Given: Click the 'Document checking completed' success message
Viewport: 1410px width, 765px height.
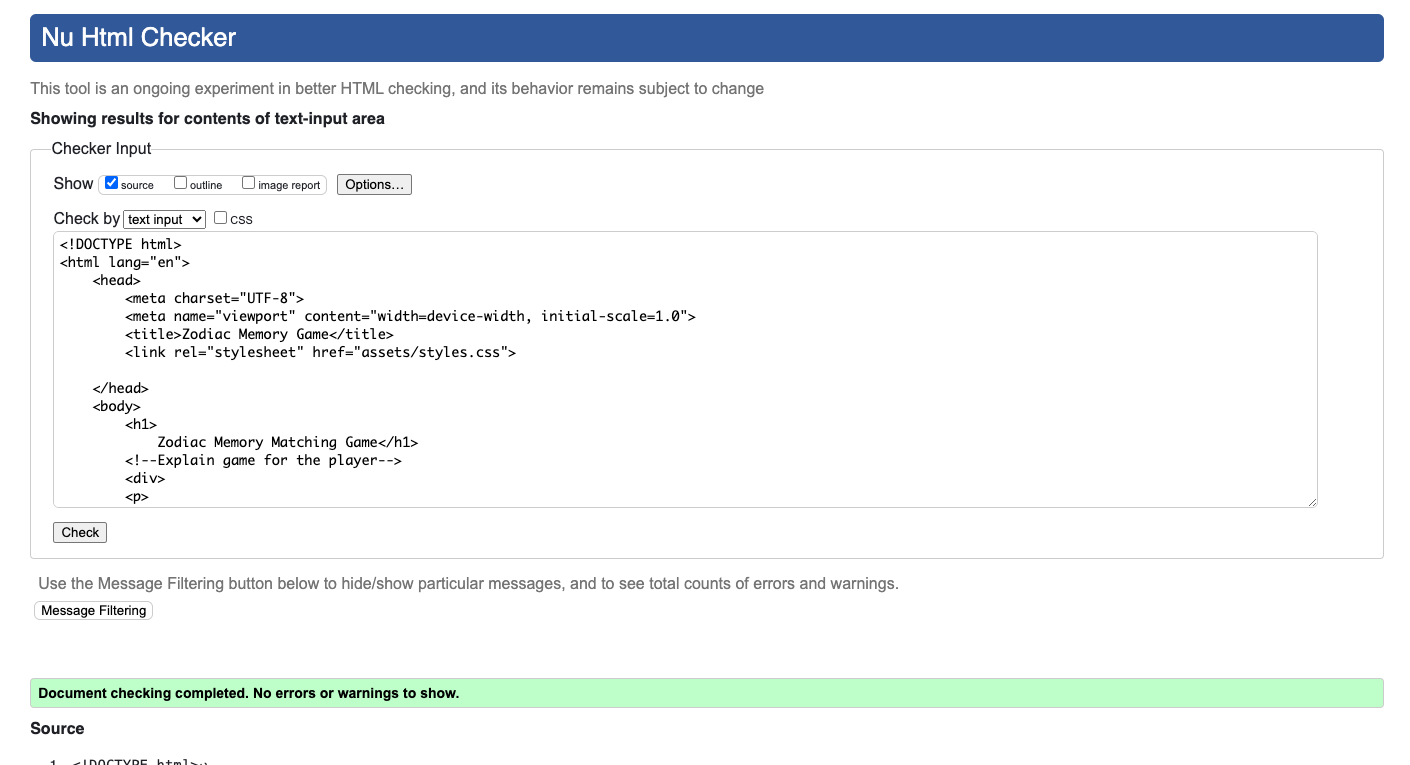Looking at the screenshot, I should tap(707, 693).
